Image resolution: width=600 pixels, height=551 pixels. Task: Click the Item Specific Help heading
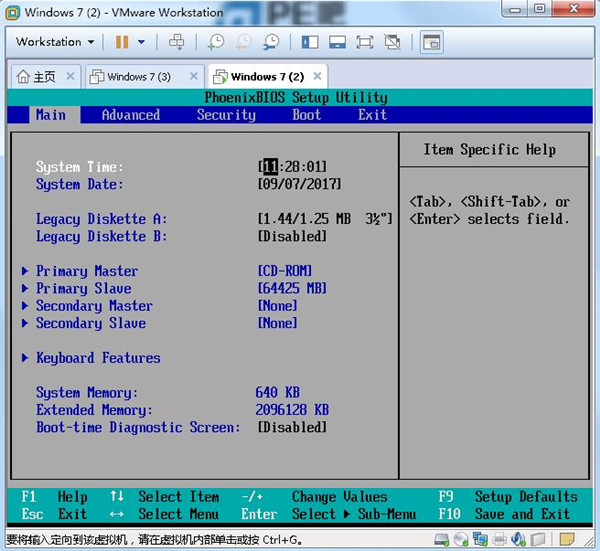[x=489, y=150]
